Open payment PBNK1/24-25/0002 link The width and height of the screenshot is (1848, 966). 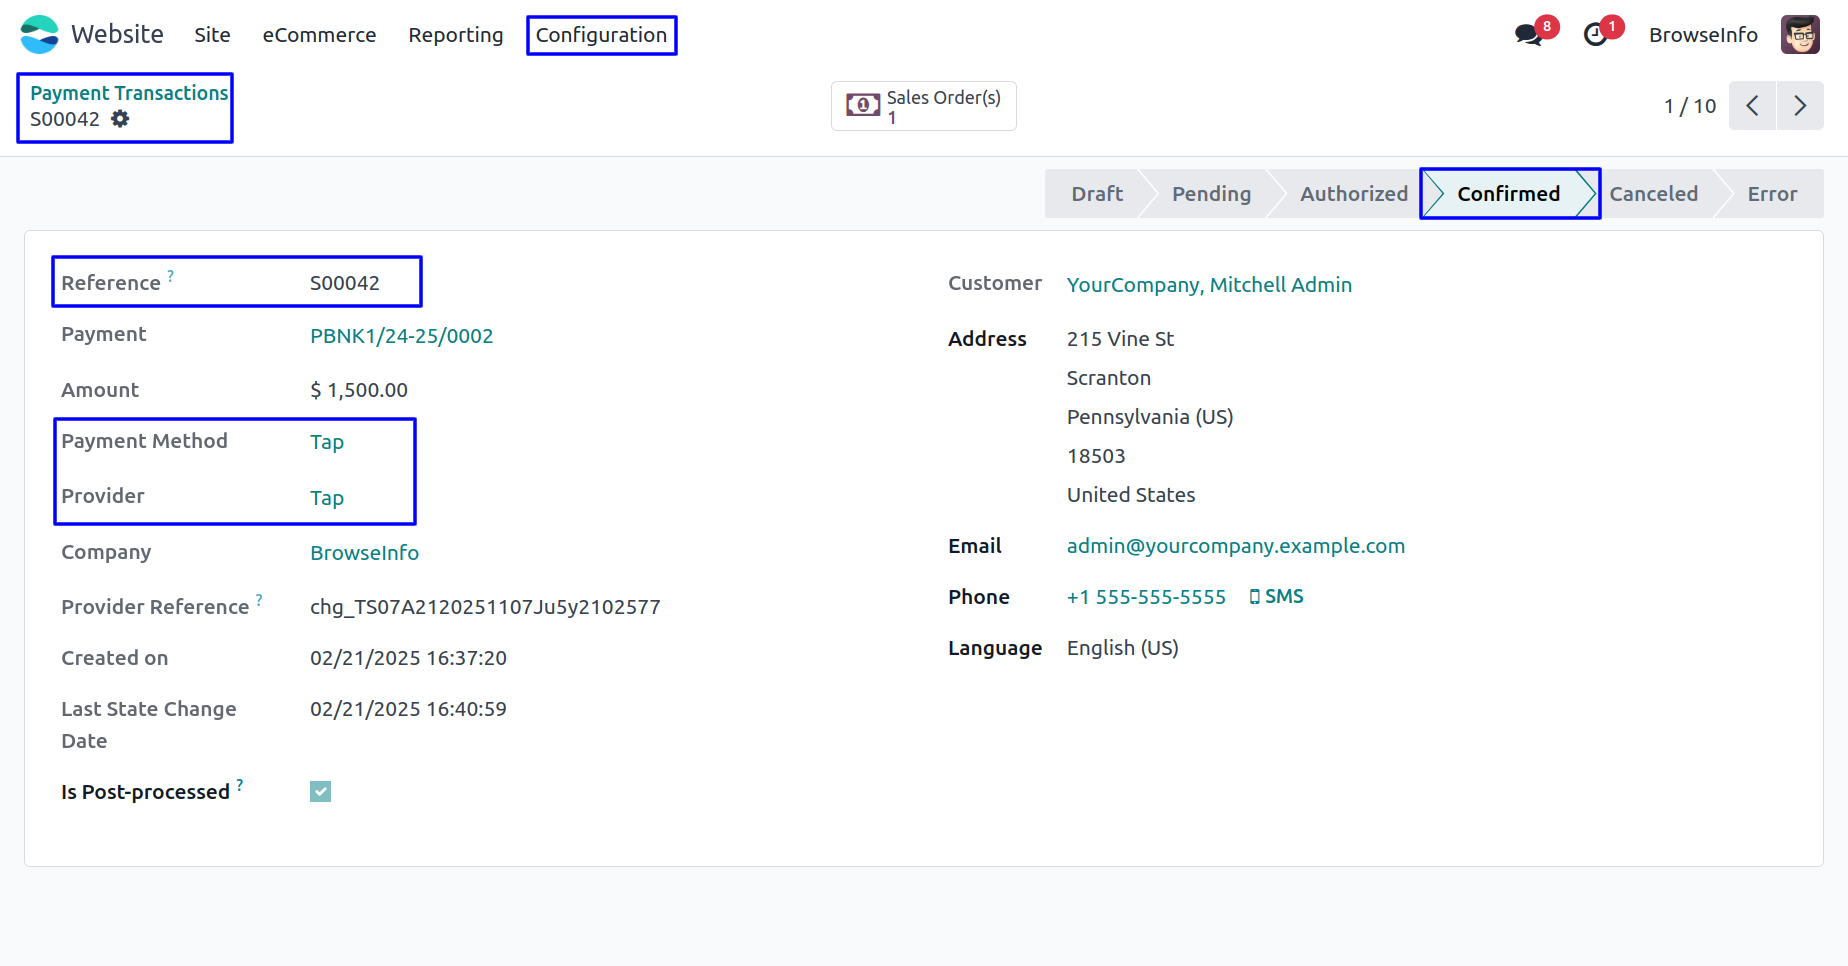click(x=401, y=336)
